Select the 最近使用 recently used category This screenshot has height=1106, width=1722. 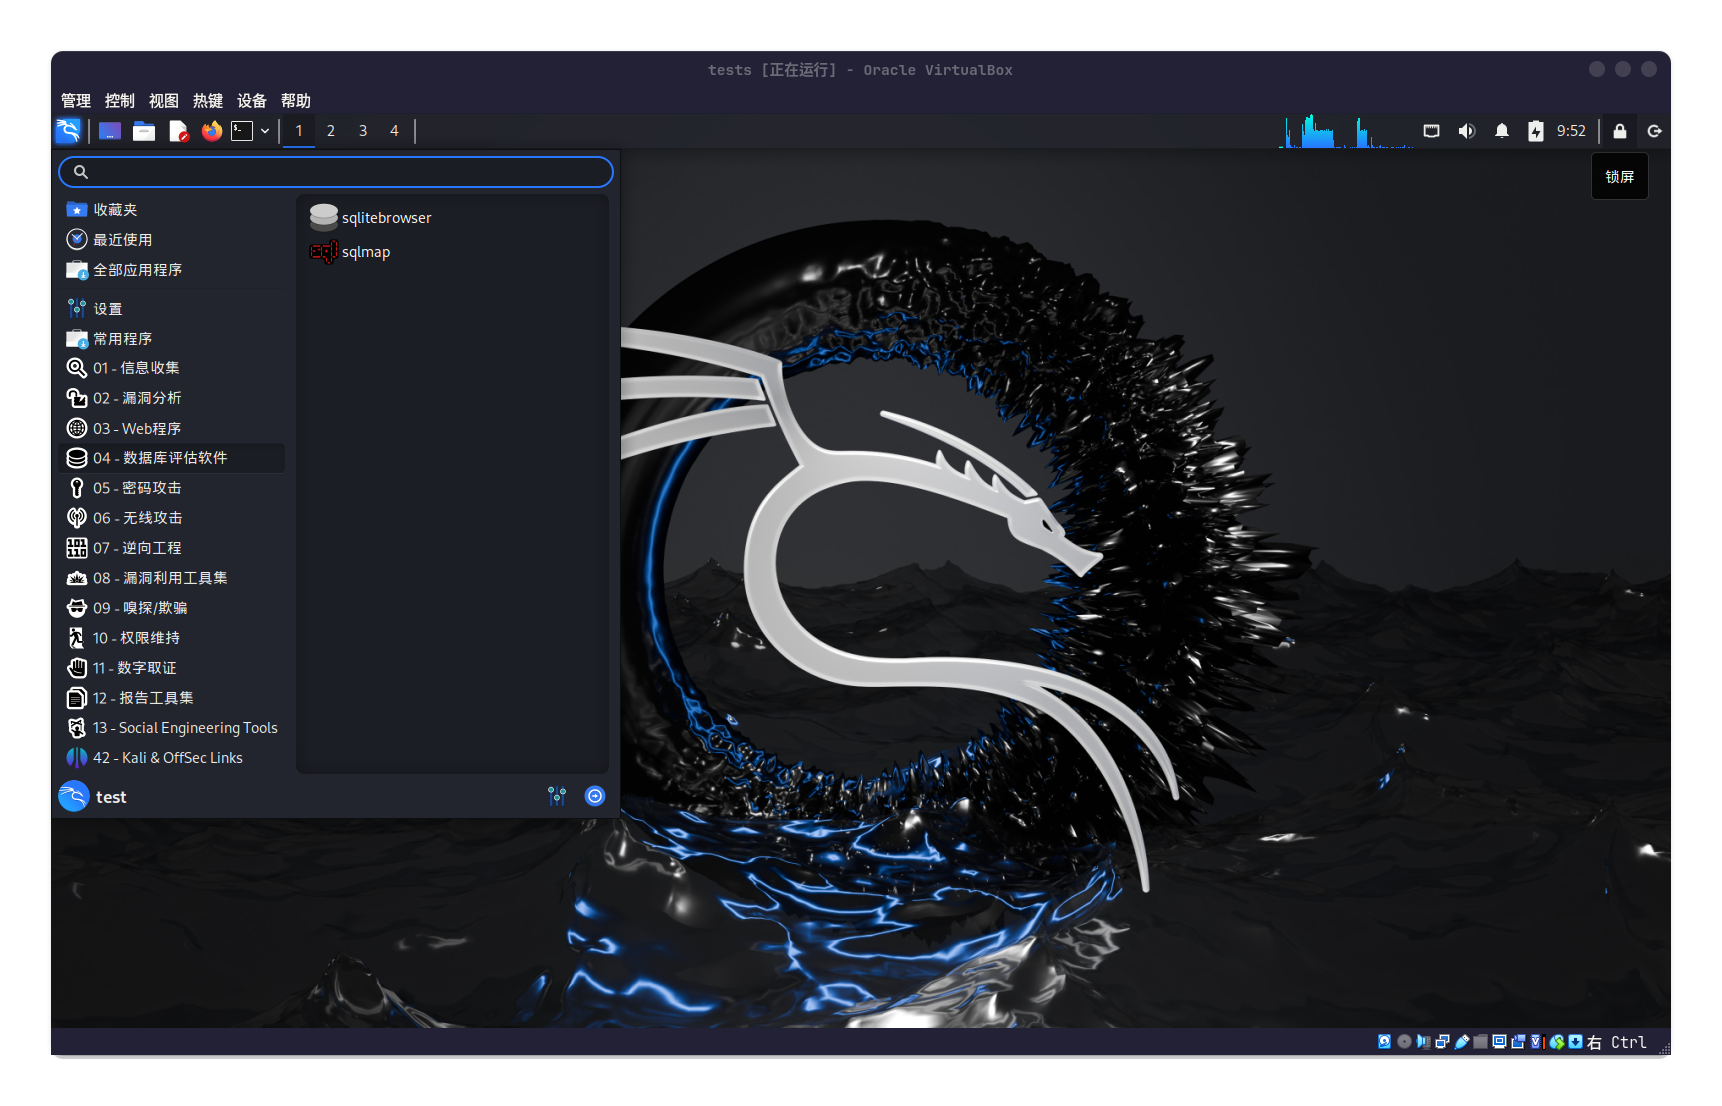(x=174, y=240)
